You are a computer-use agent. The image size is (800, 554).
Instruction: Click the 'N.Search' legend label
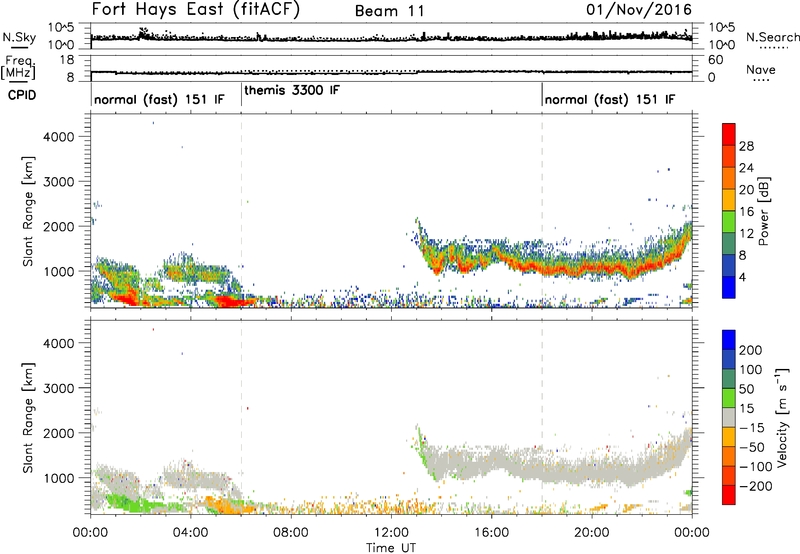[772, 37]
